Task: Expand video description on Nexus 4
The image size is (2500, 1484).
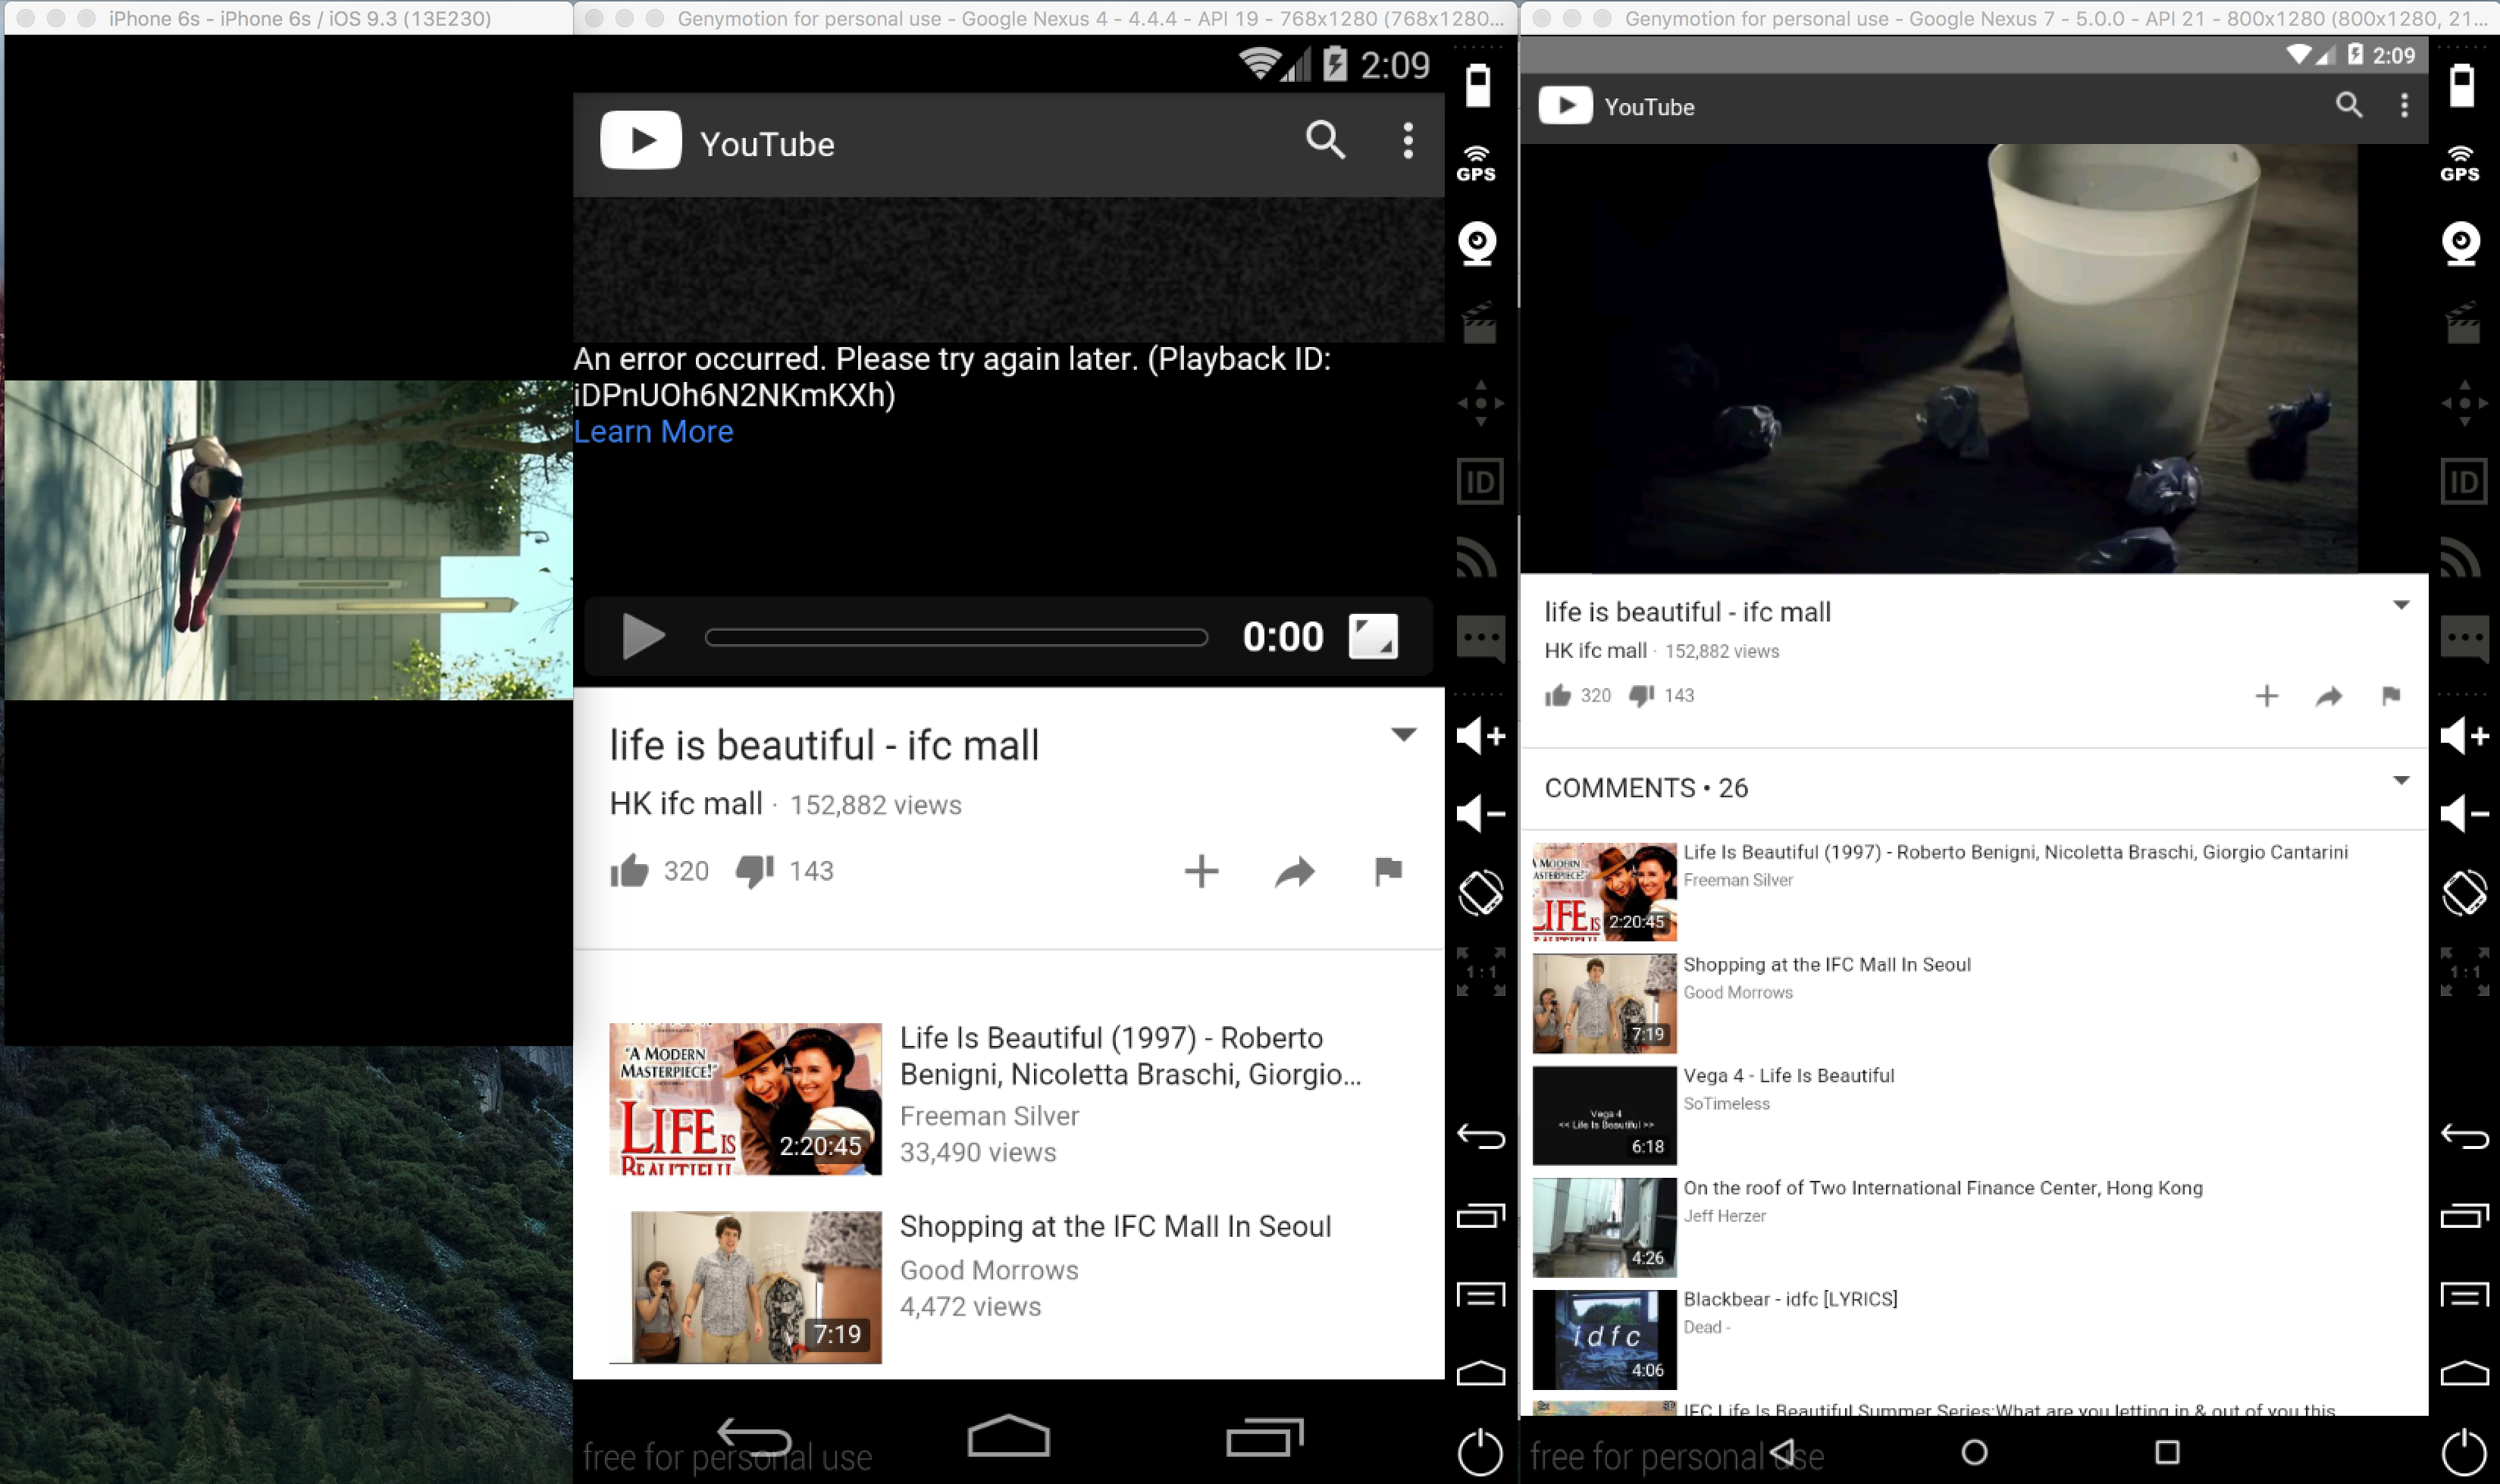Action: 1403,735
